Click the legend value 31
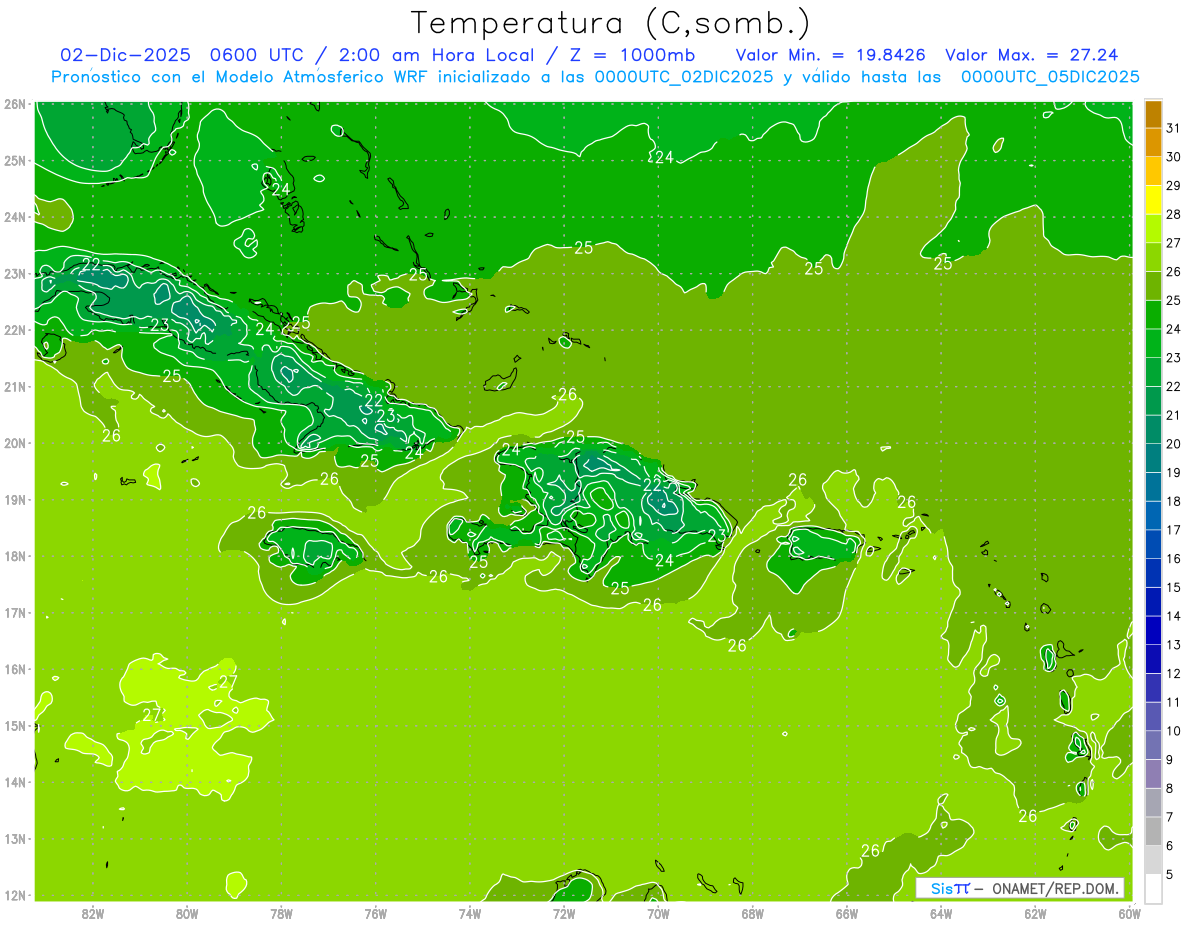Viewport: 1200px width, 927px height. pyautogui.click(x=1174, y=128)
